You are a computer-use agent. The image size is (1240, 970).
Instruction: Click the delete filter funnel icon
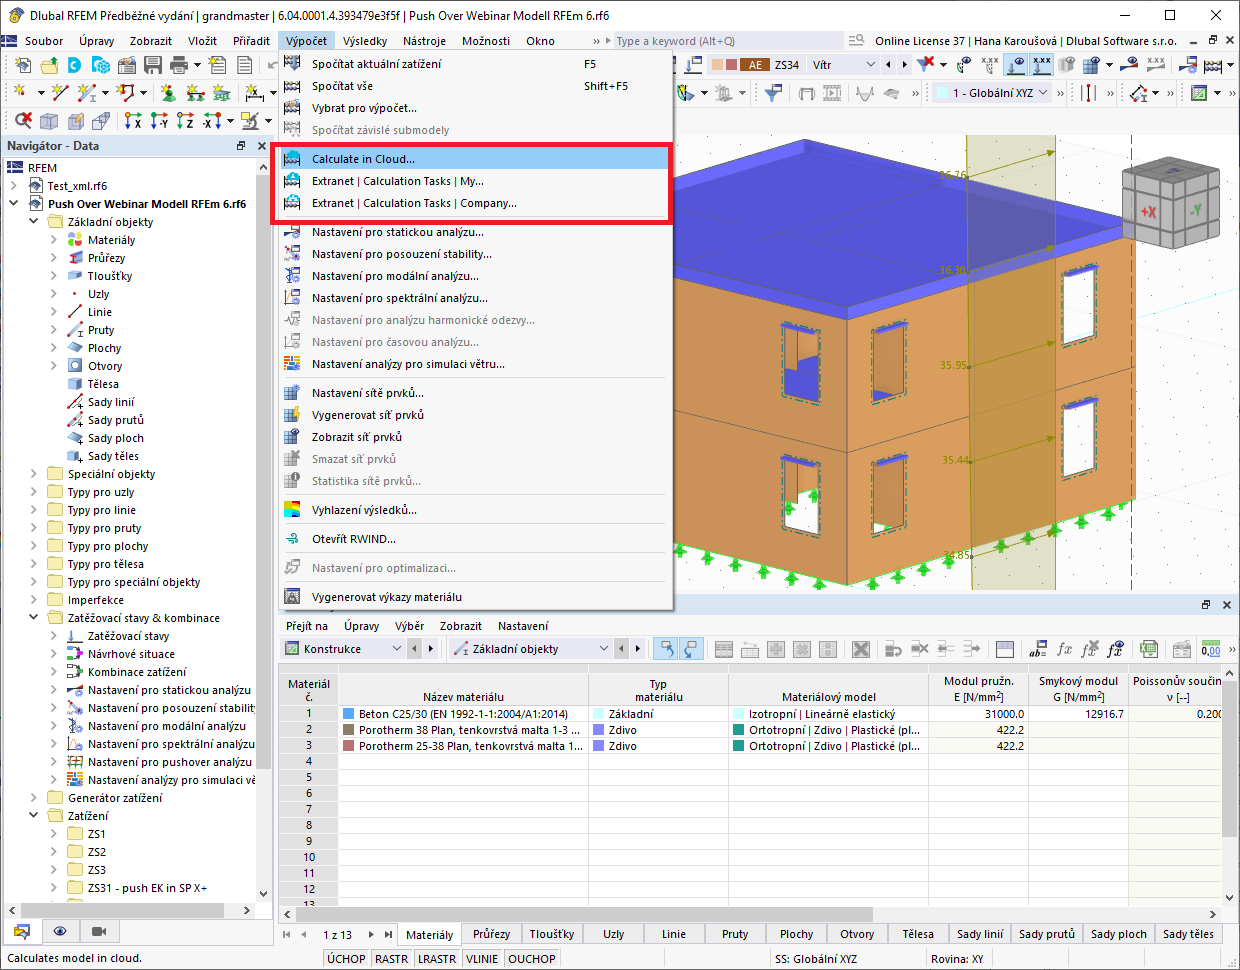pyautogui.click(x=926, y=65)
